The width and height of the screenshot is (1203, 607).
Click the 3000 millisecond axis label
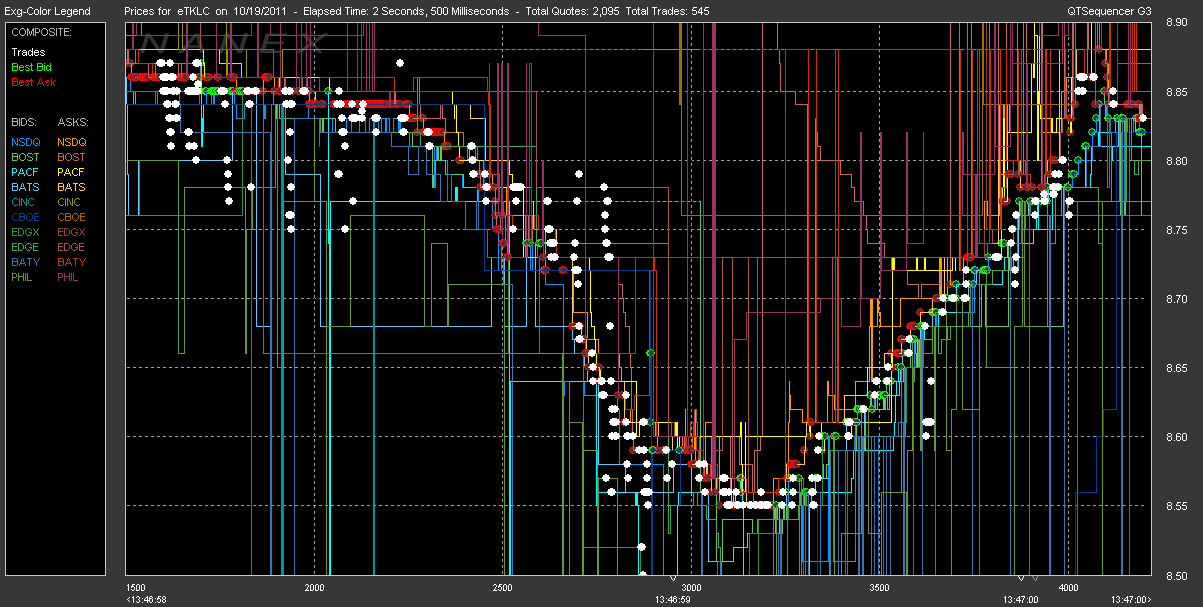click(691, 587)
